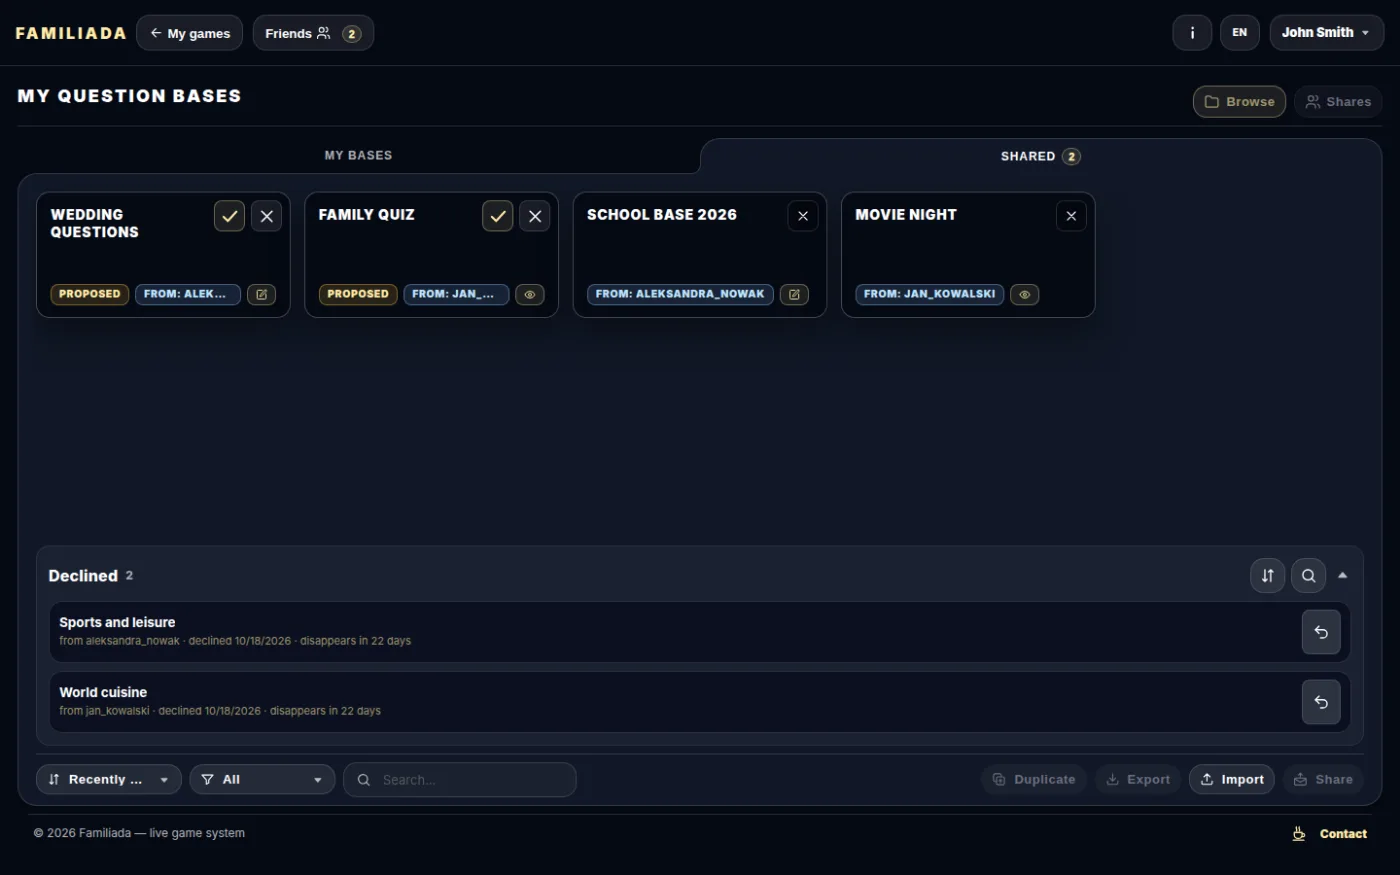Click the Familiada logo
The height and width of the screenshot is (875, 1400).
click(x=71, y=33)
